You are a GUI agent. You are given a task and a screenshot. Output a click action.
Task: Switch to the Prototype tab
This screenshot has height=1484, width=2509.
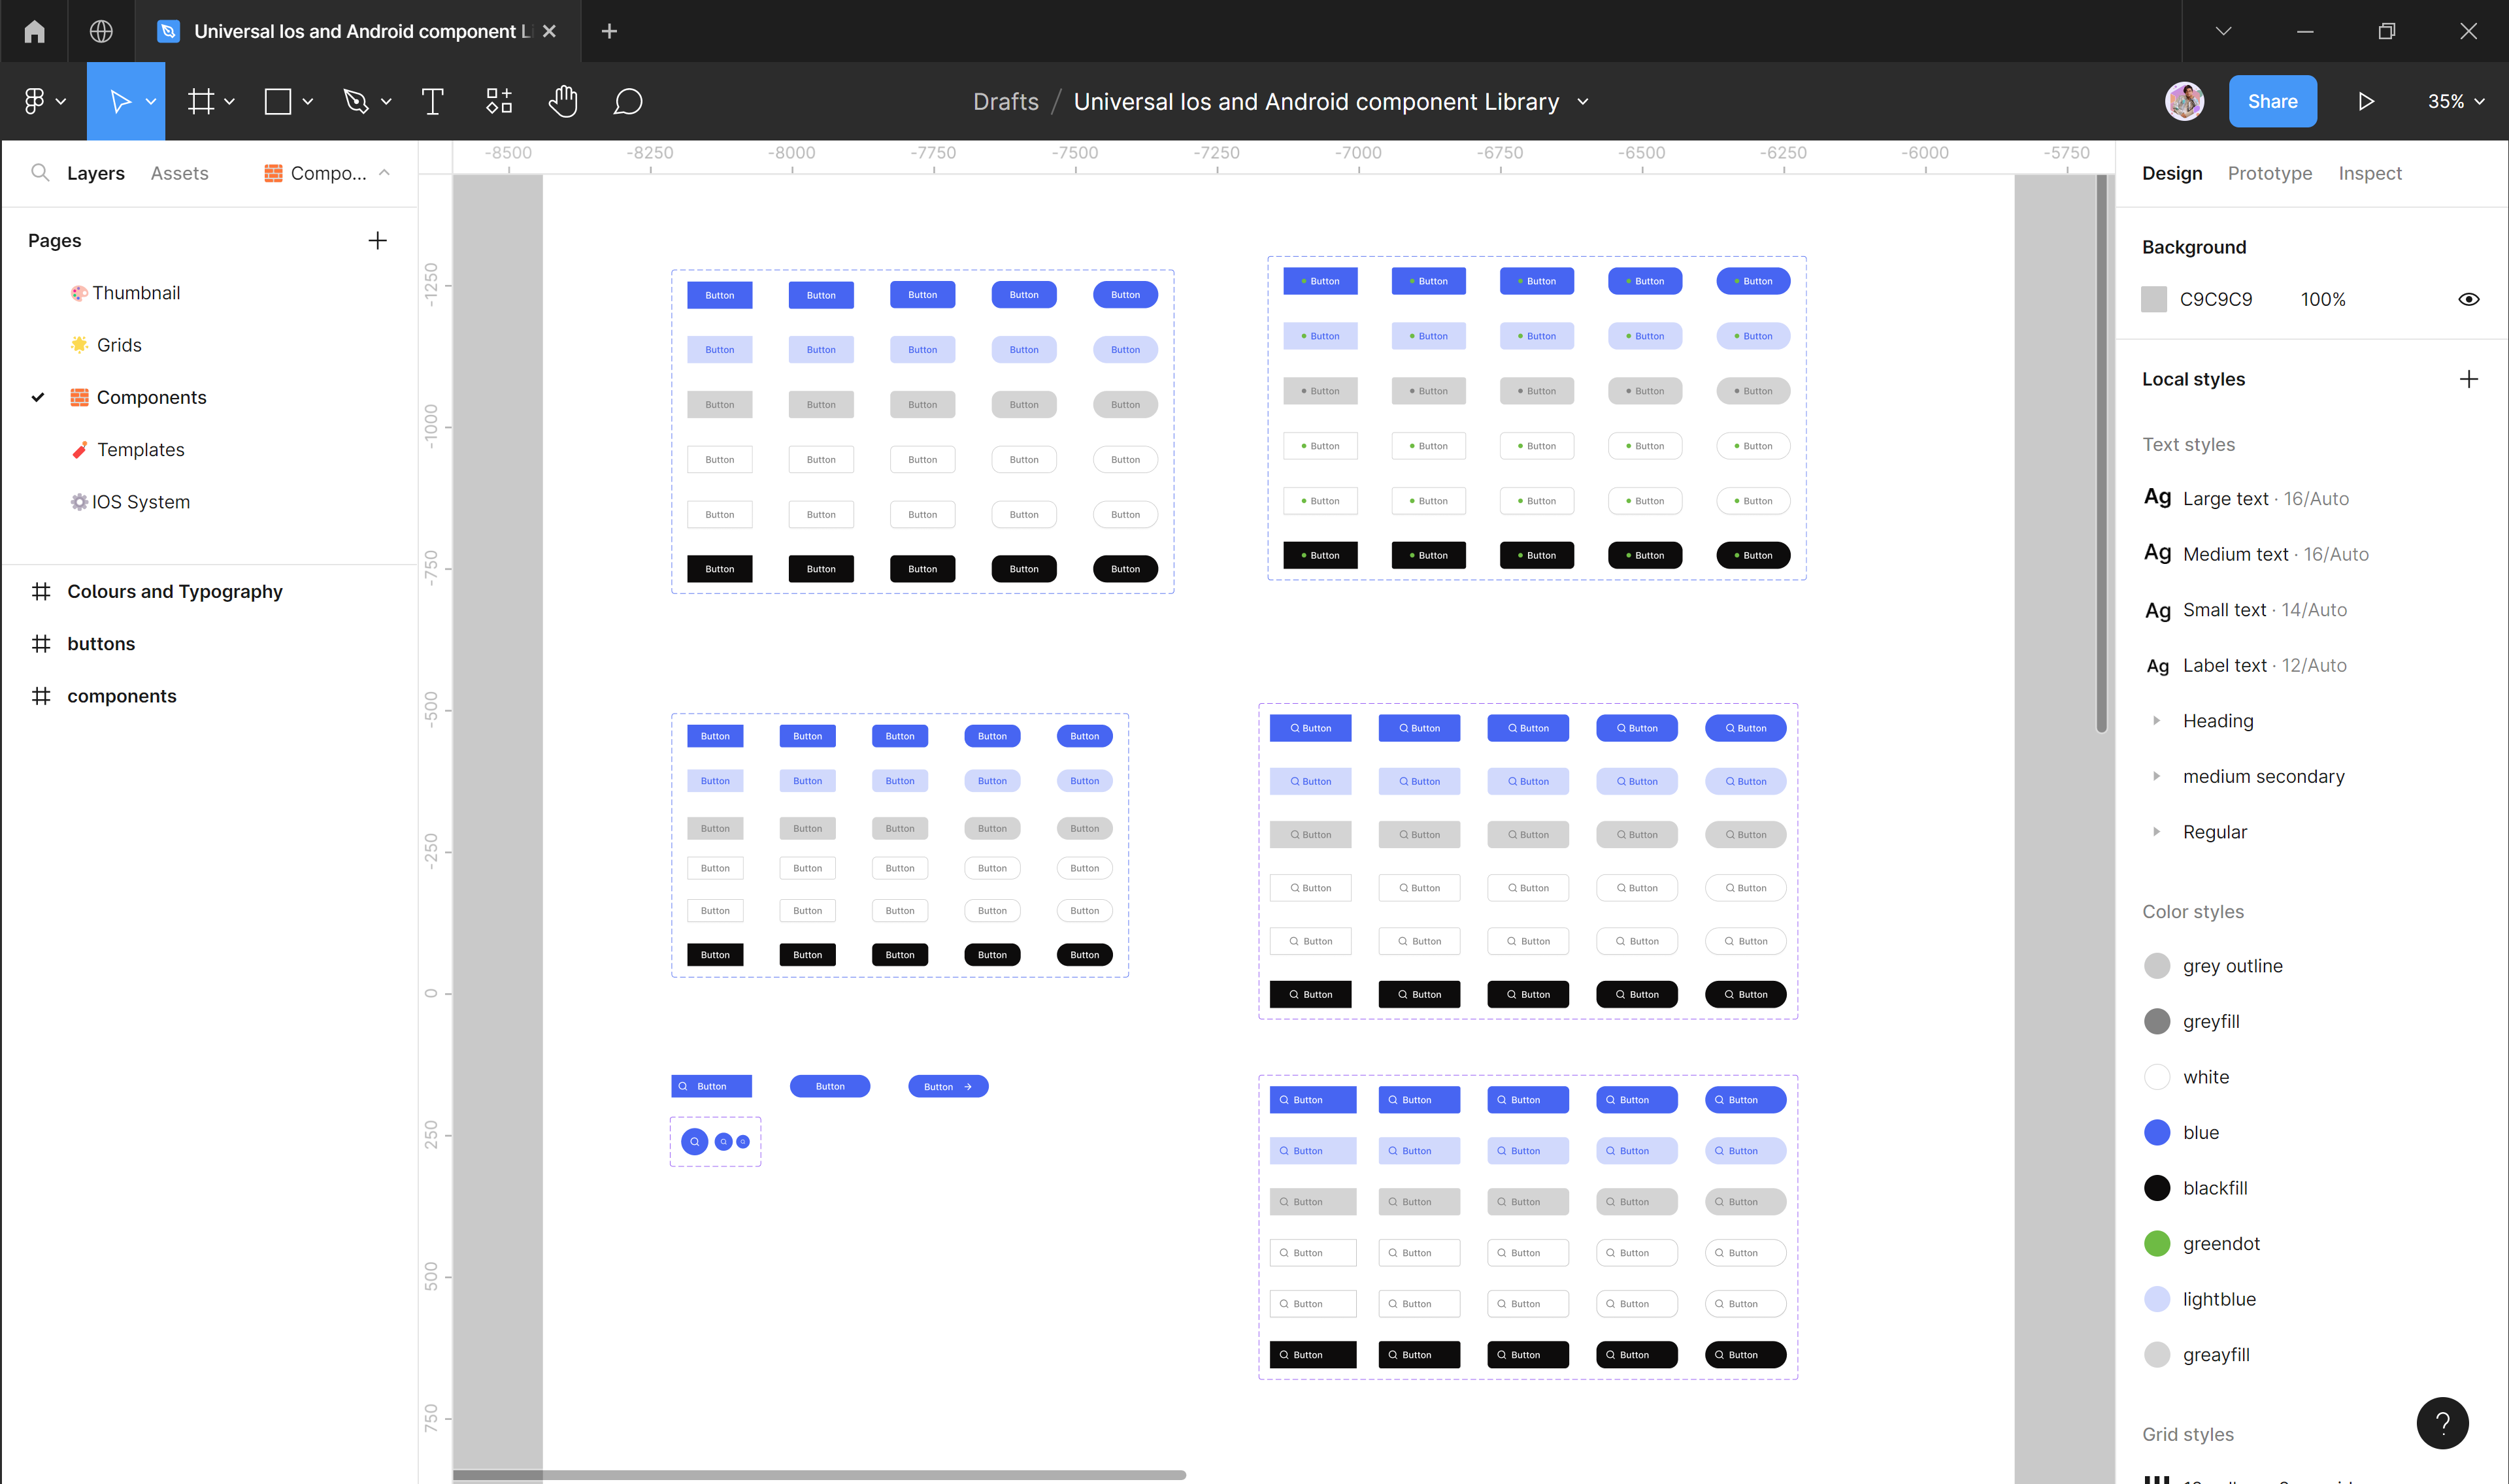click(x=2269, y=173)
